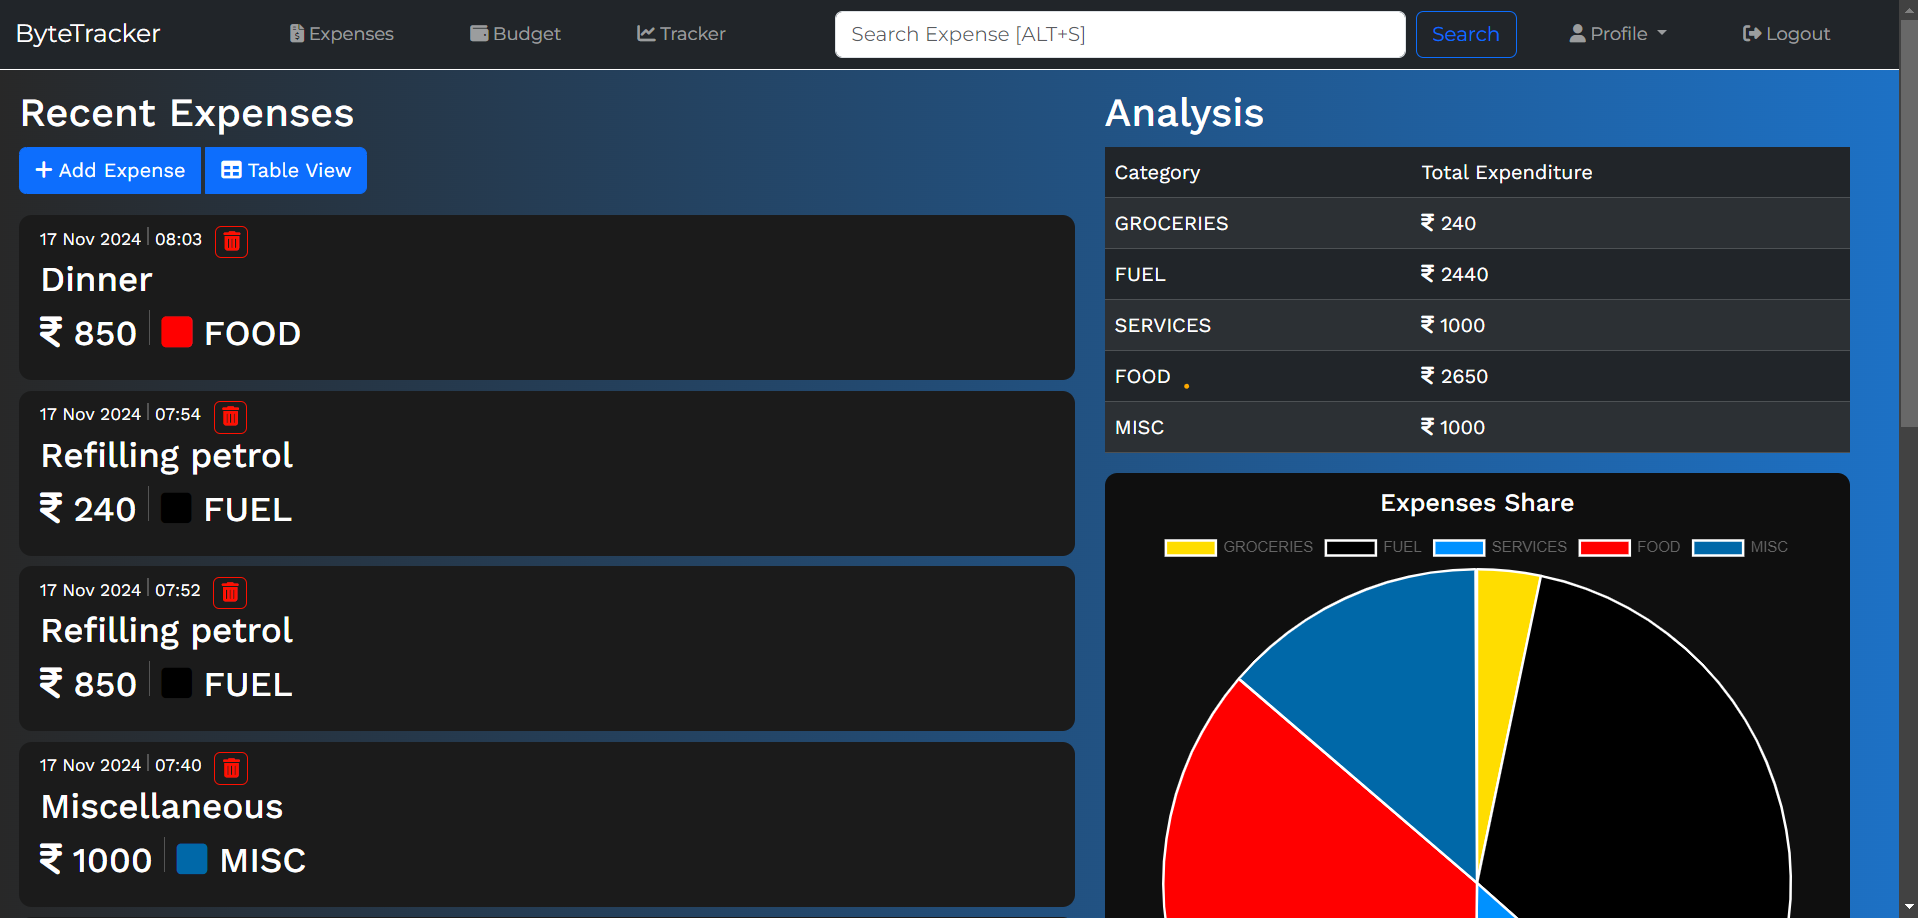Screen dimensions: 1918x918
Task: Click the Expenses receipt icon in navbar
Action: (297, 34)
